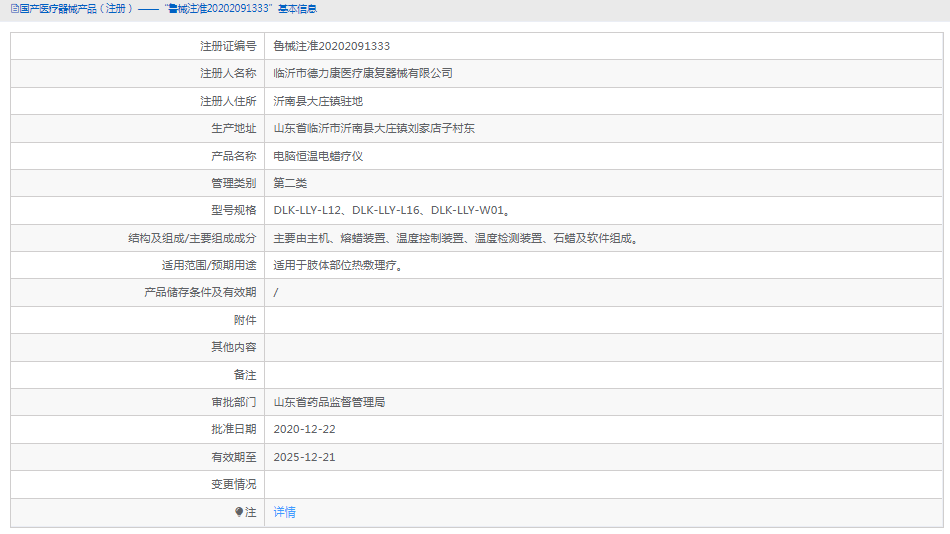950x534 pixels.
Task: Click the 型号规格 label
Action: point(234,210)
